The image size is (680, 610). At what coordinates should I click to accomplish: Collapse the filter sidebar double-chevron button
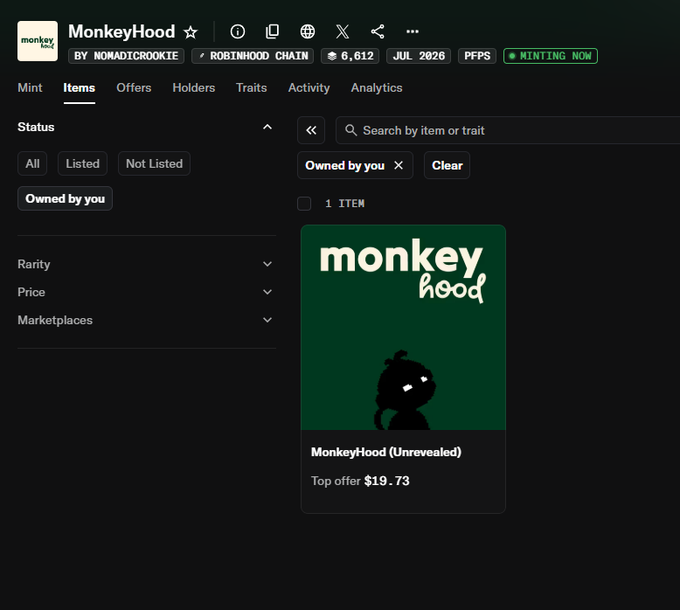[311, 130]
